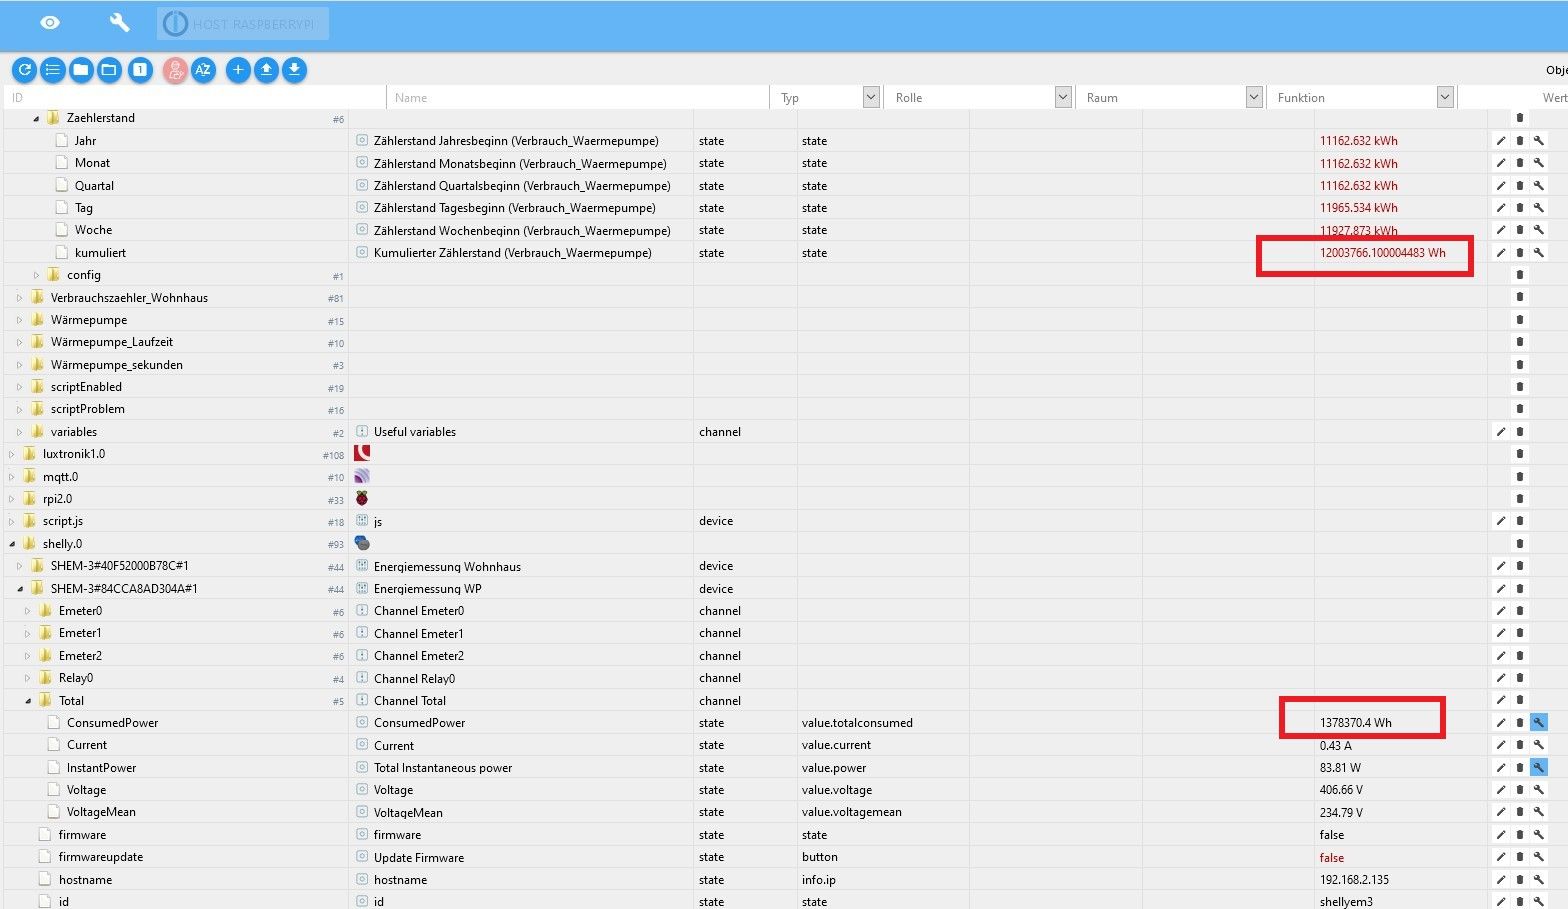Expand all folders with the open folder icon

[x=109, y=70]
